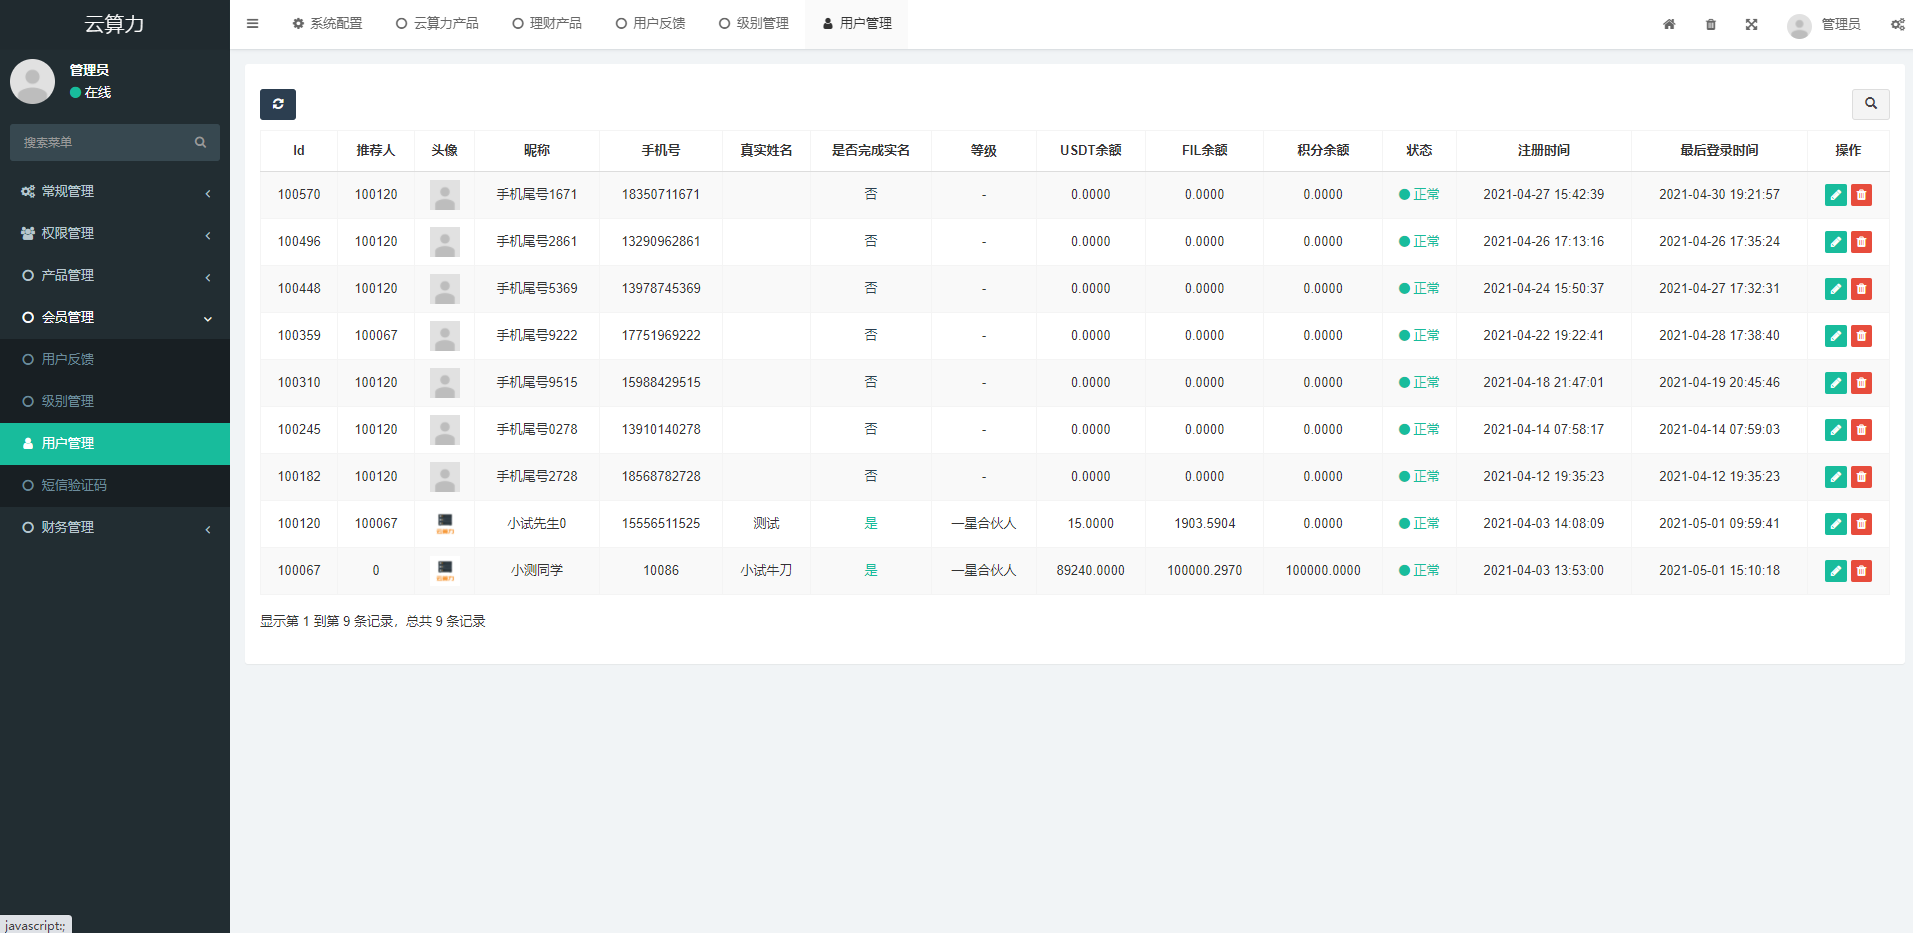
Task: Edit user 100120 via its pencil icon
Action: click(1835, 523)
